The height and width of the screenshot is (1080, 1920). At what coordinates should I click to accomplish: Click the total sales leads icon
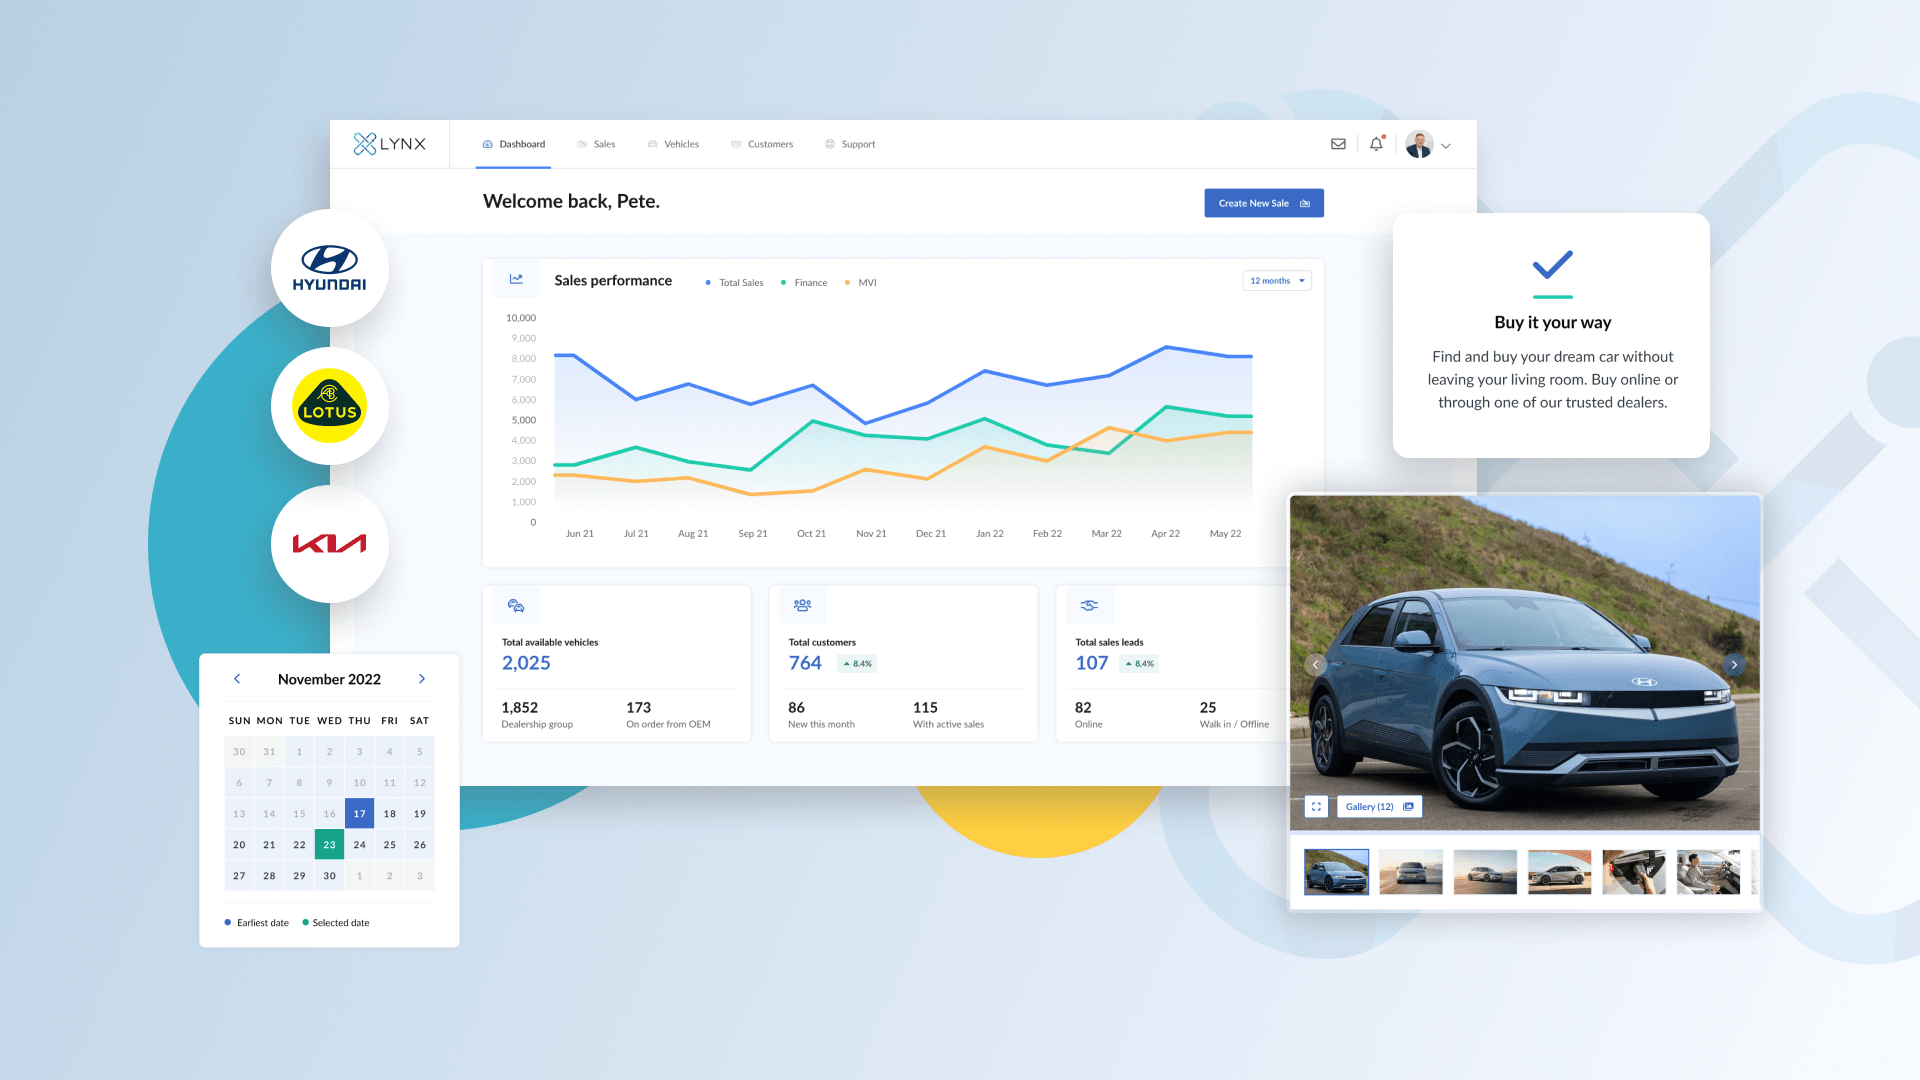click(1089, 605)
